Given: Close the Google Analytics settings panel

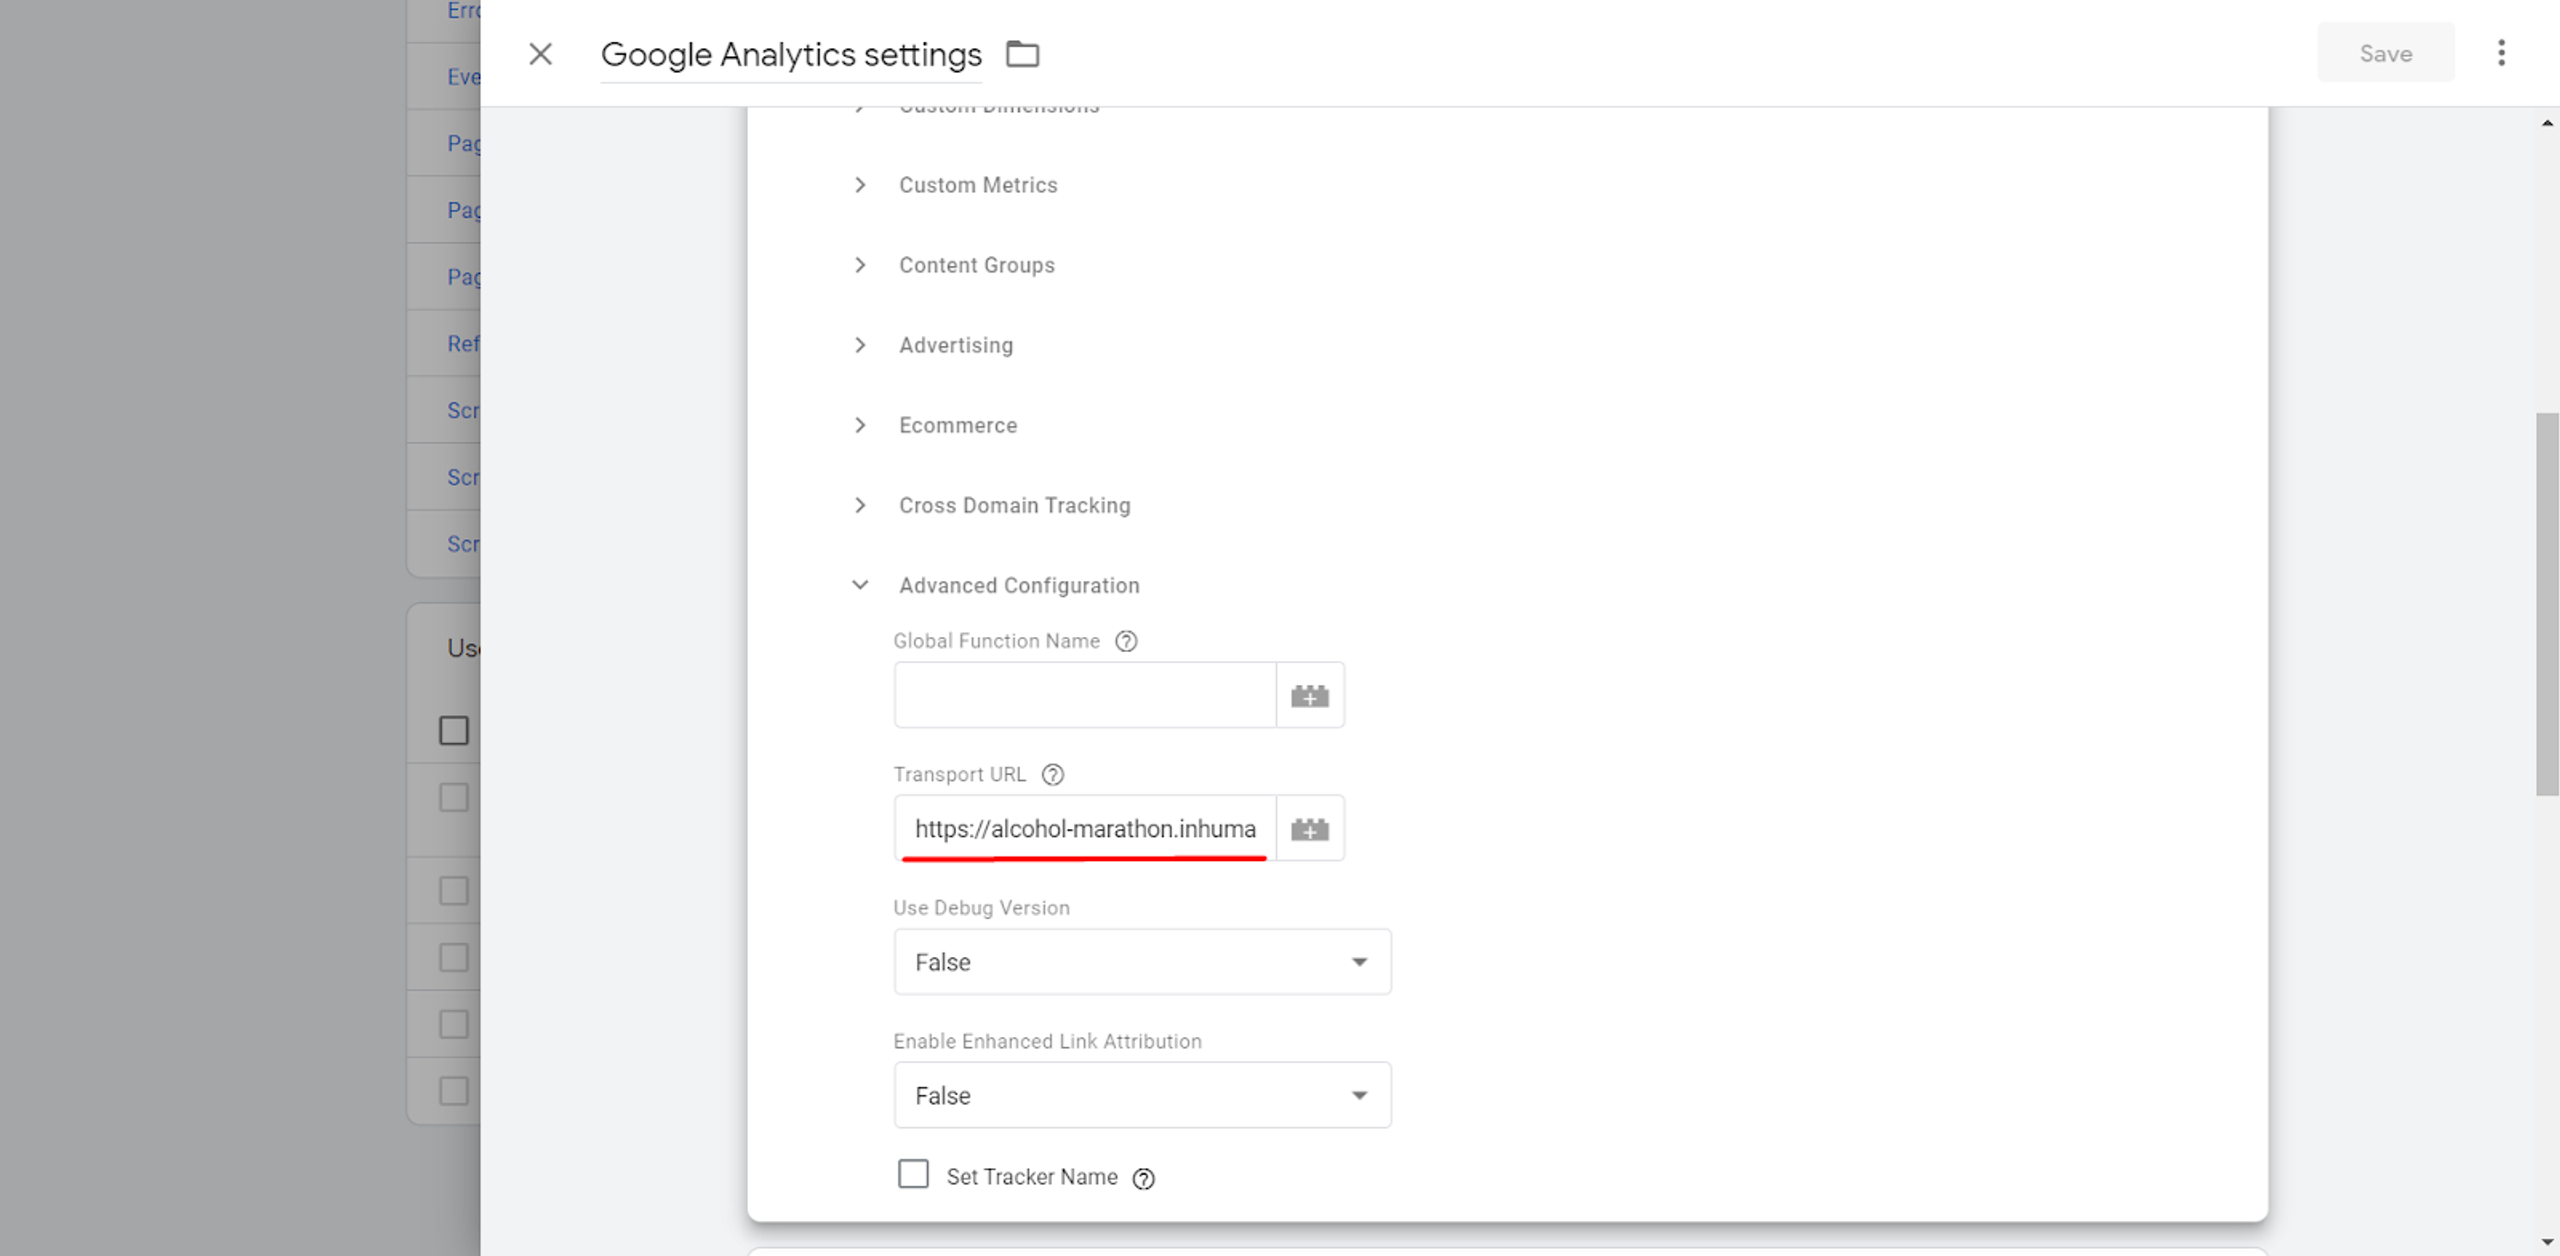Looking at the screenshot, I should [x=540, y=54].
